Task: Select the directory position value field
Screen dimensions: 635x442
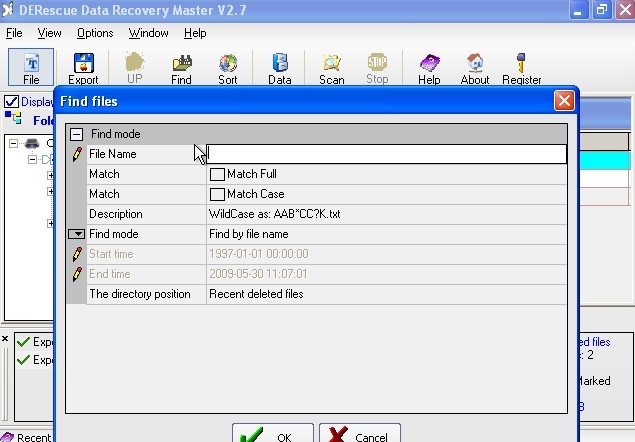Action: (385, 294)
